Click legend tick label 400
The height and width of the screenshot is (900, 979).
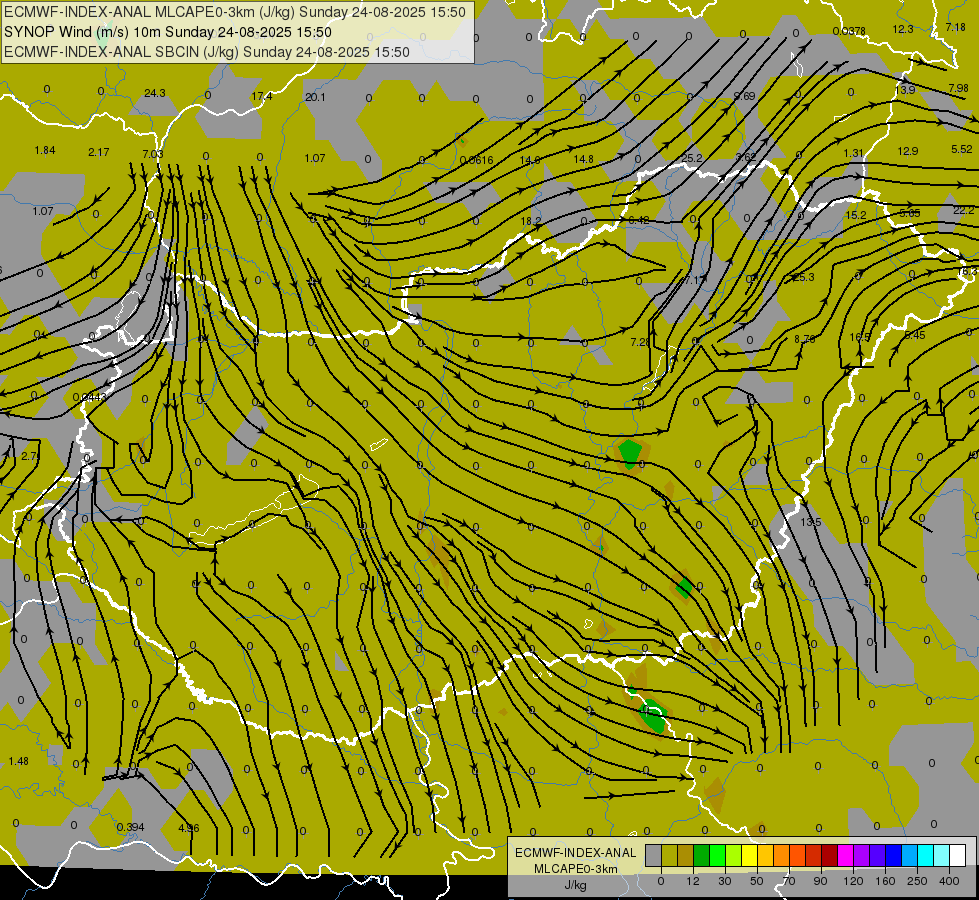pyautogui.click(x=949, y=881)
